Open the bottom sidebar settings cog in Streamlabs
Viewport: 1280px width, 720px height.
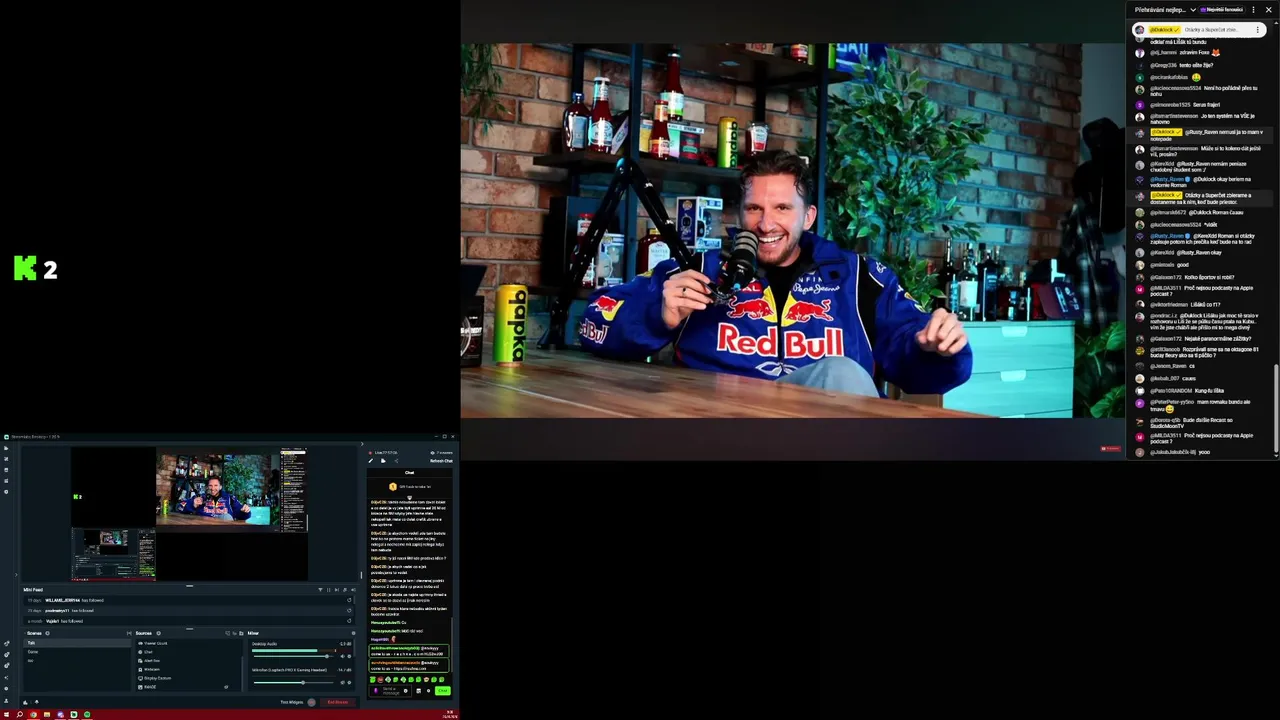[6, 688]
